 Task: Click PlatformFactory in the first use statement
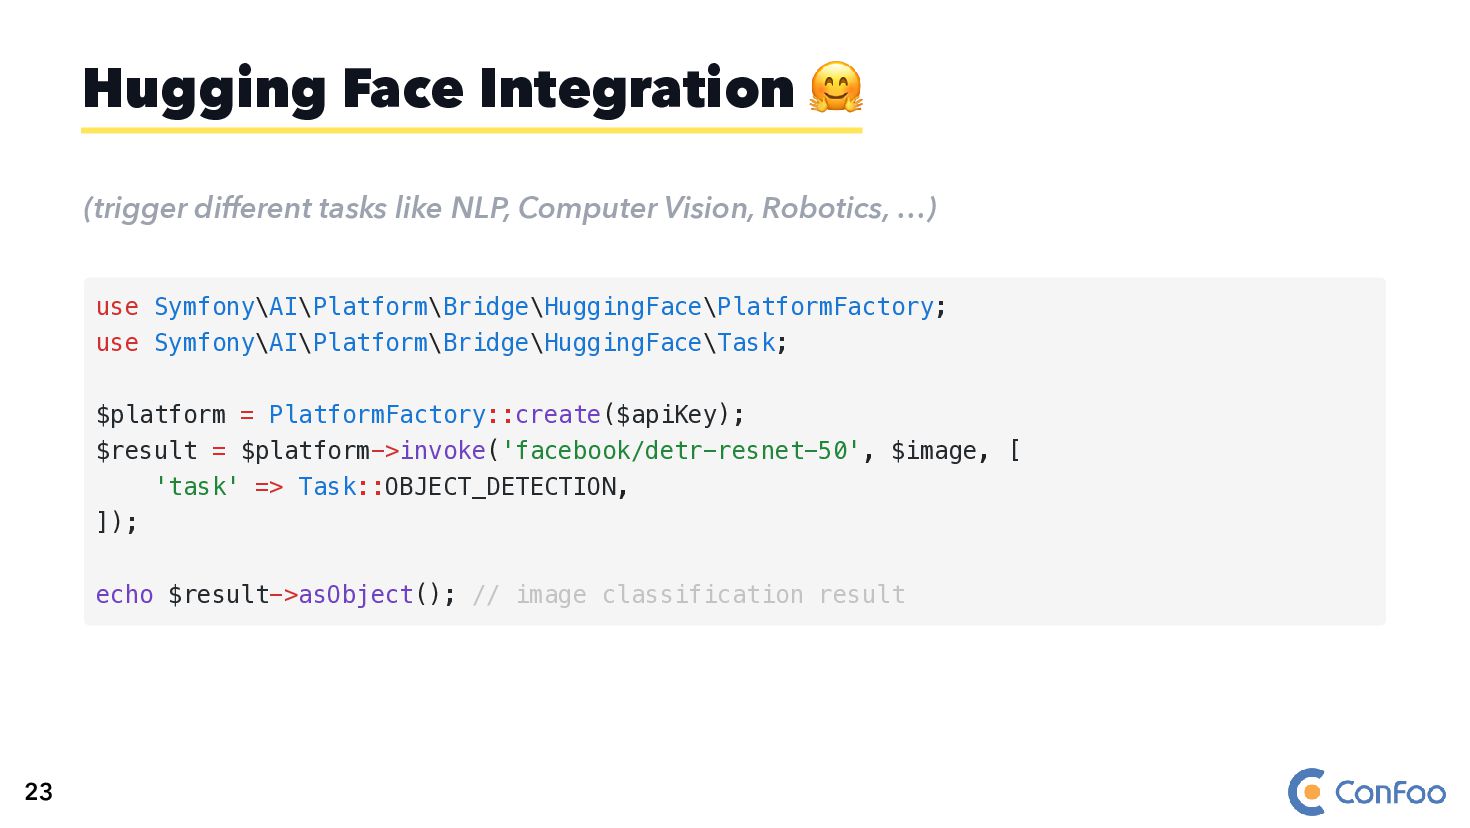pyautogui.click(x=825, y=307)
